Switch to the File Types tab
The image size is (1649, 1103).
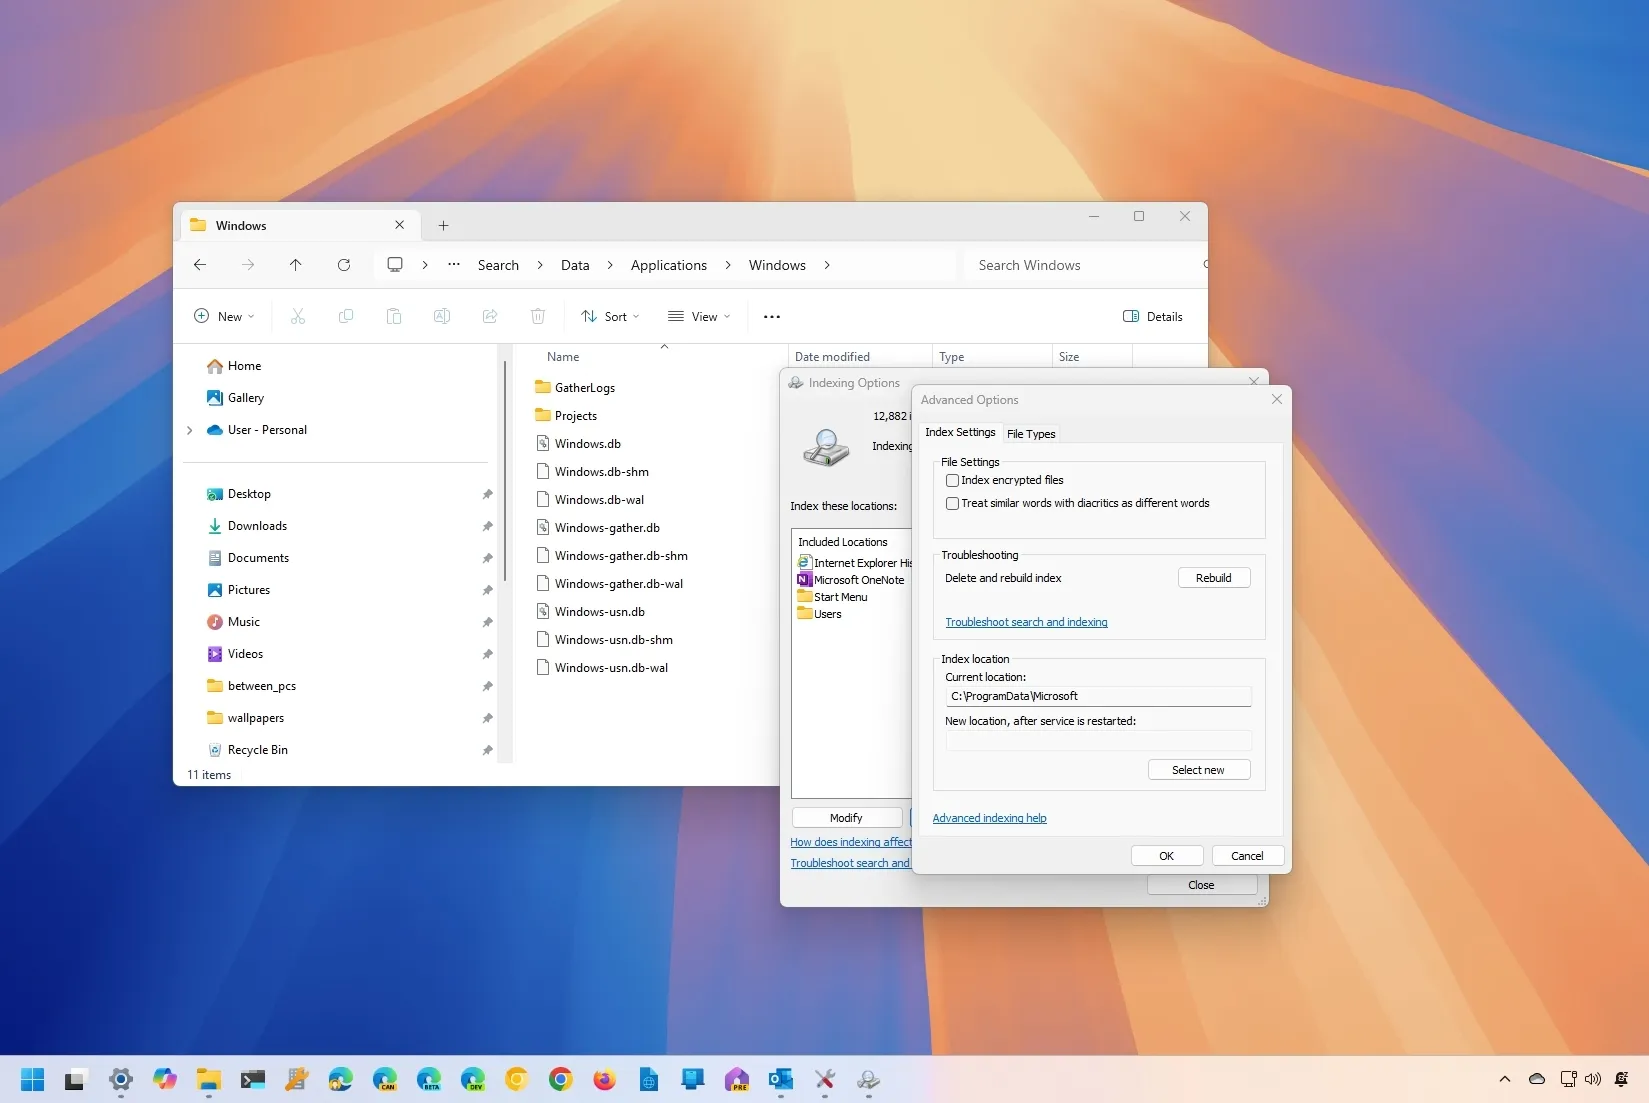(1030, 434)
